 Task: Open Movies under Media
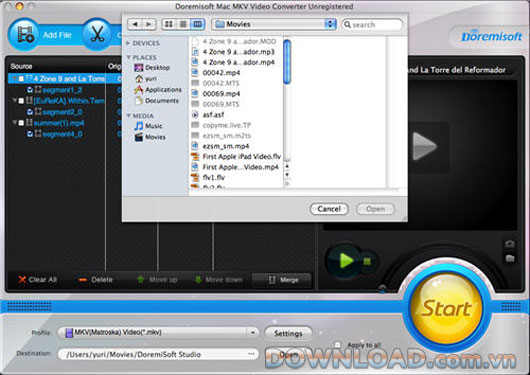tap(150, 137)
